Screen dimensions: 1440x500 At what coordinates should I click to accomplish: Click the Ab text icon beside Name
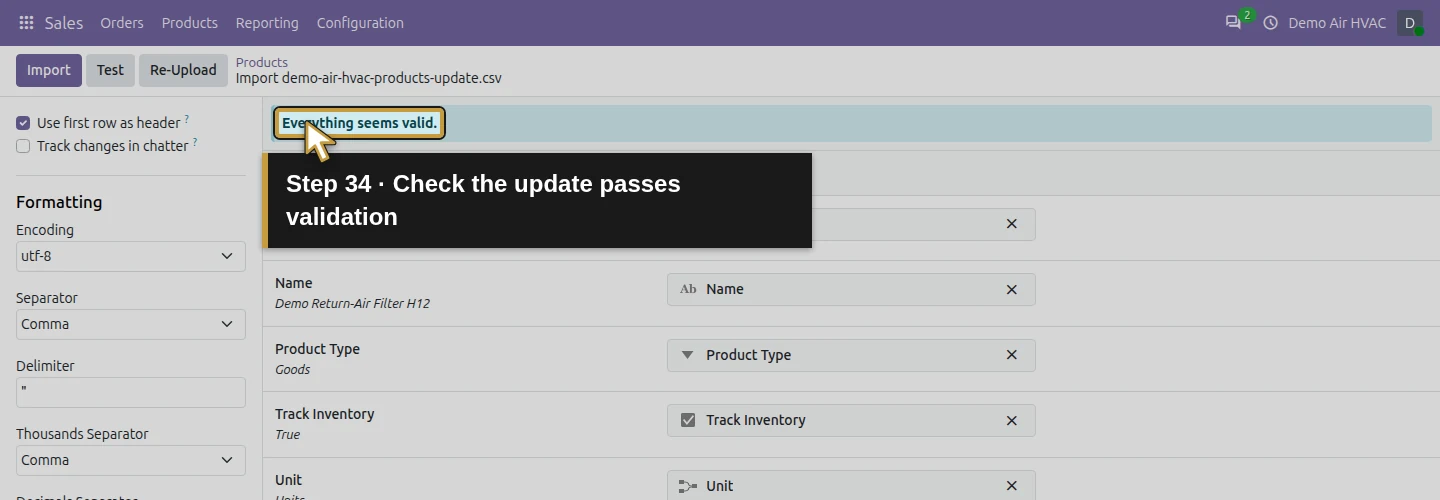click(x=688, y=289)
